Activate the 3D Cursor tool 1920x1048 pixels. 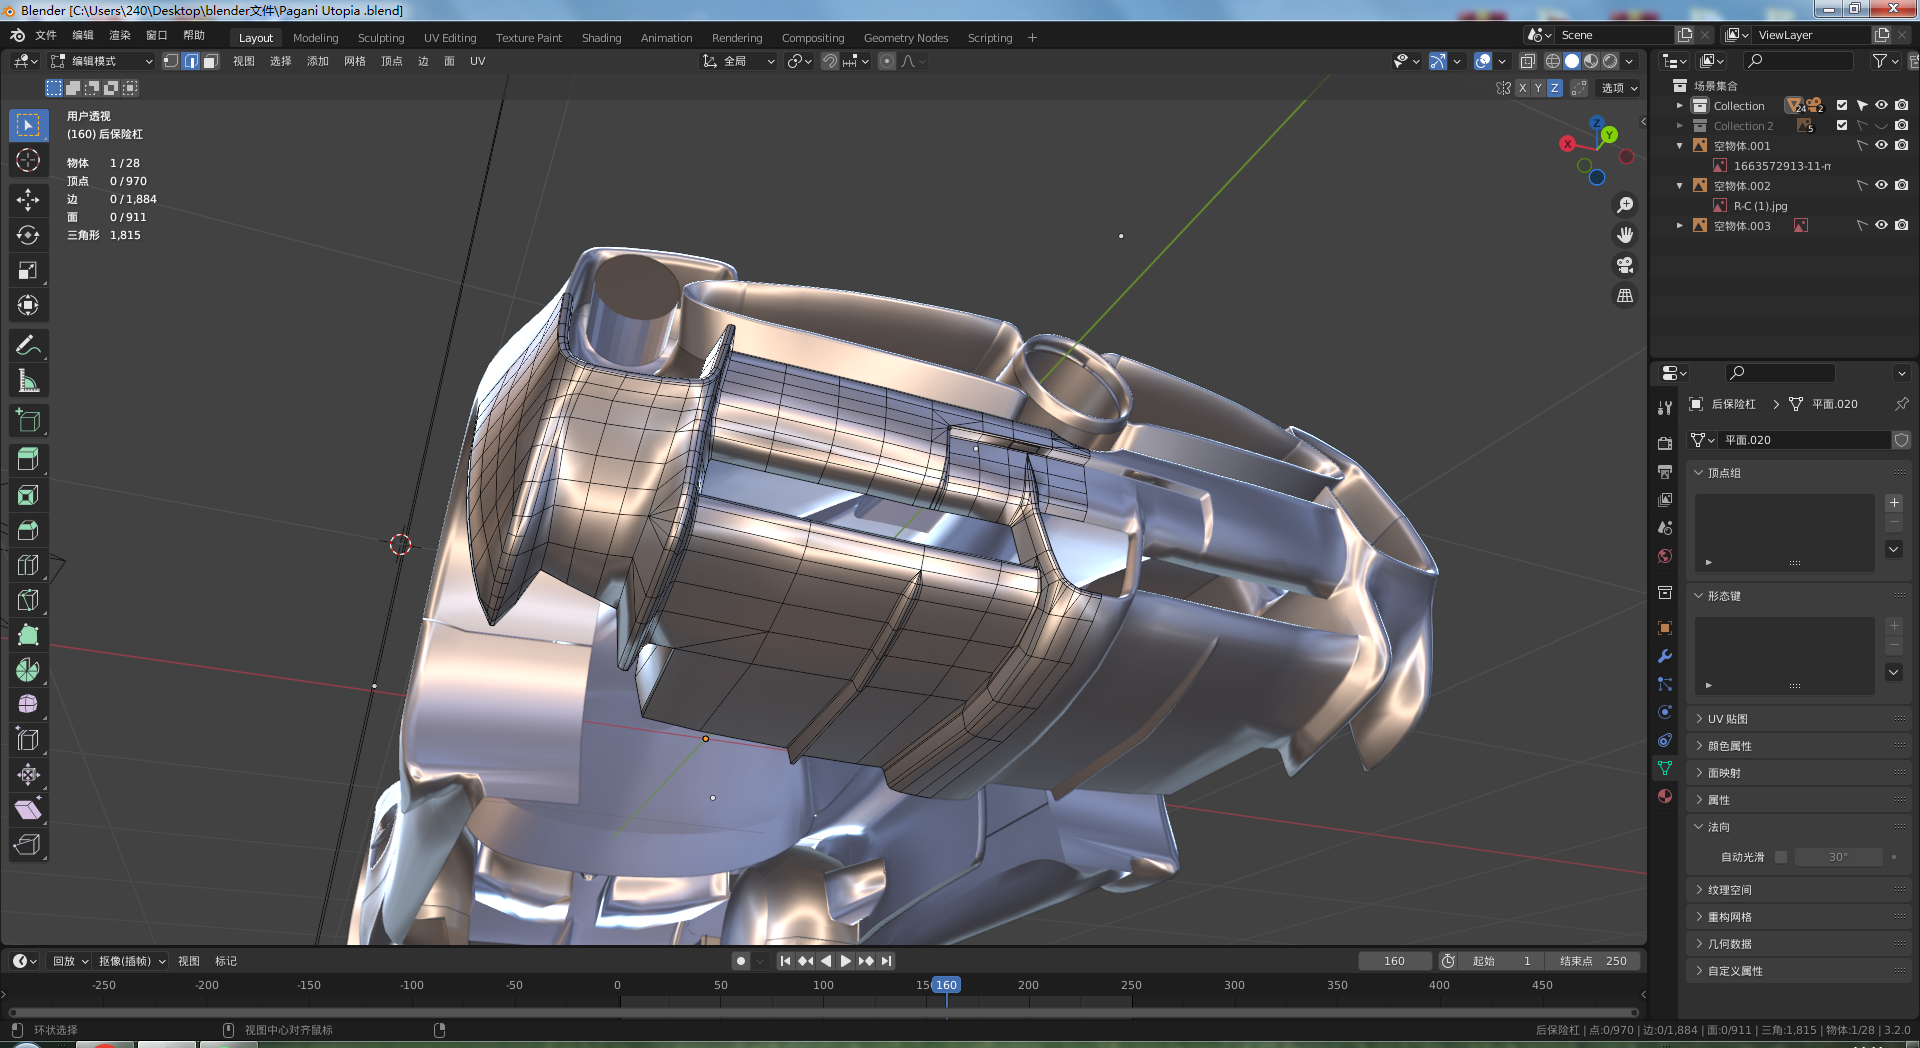pyautogui.click(x=28, y=160)
